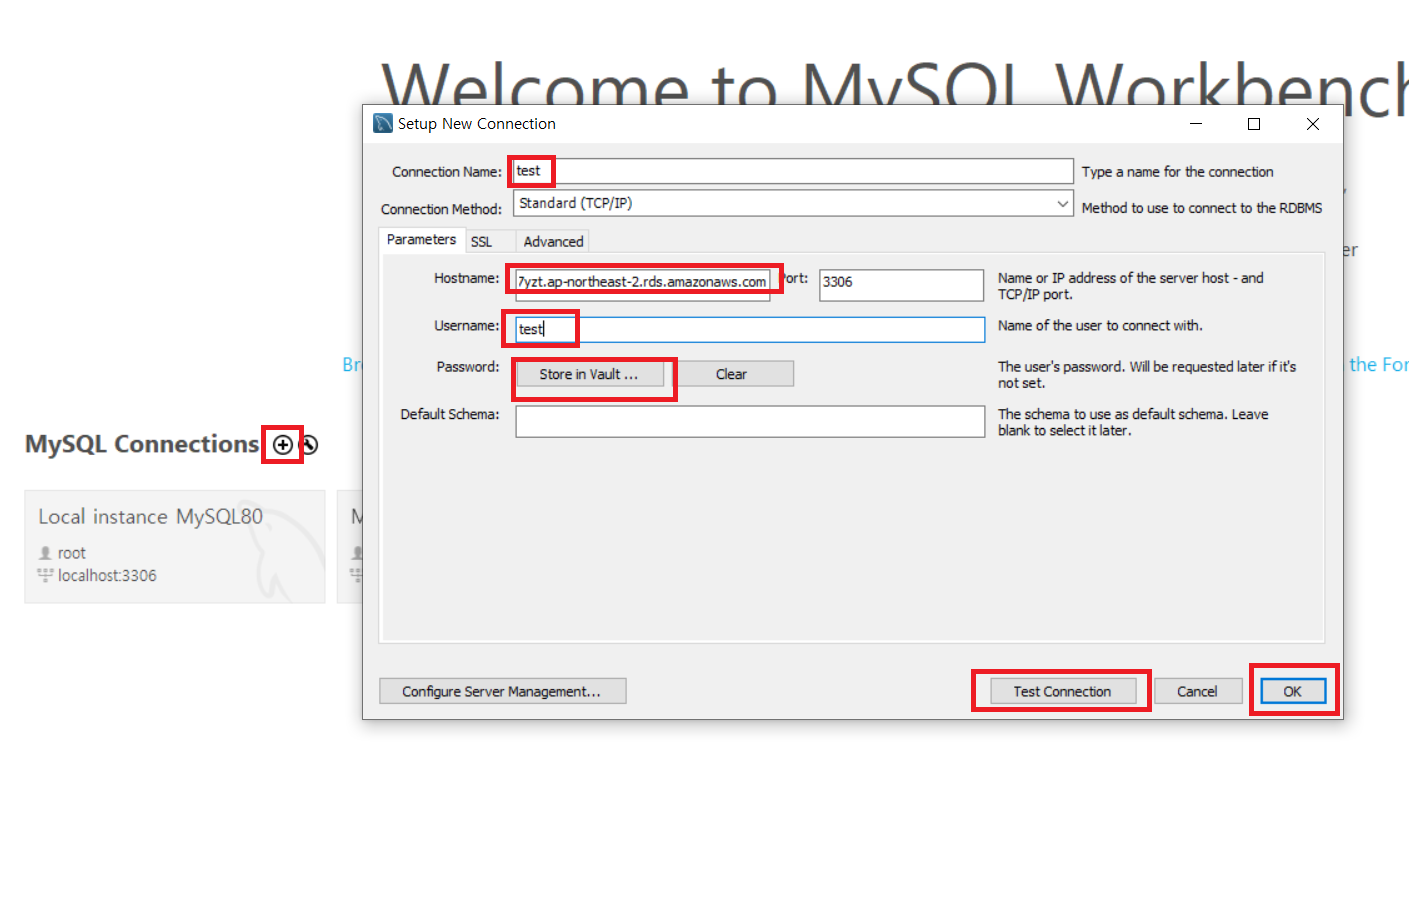This screenshot has width=1409, height=919.
Task: Open Configure Server Management
Action: coord(502,691)
